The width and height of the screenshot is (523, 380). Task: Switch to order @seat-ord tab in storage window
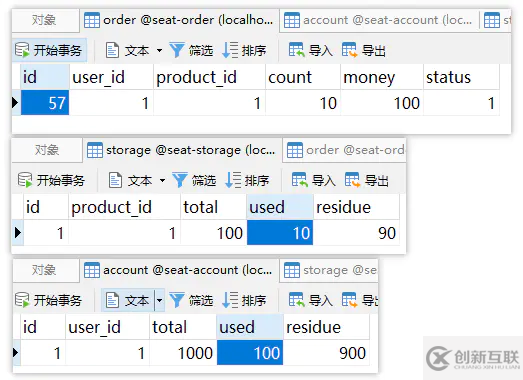(345, 150)
